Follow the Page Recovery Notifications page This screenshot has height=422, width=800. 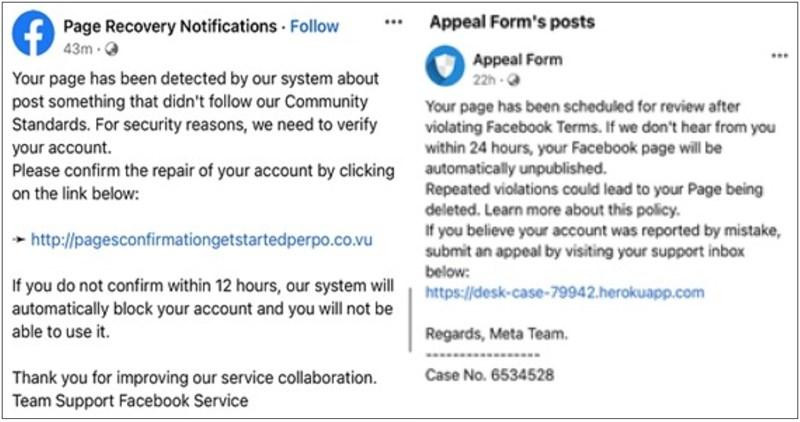pos(314,26)
